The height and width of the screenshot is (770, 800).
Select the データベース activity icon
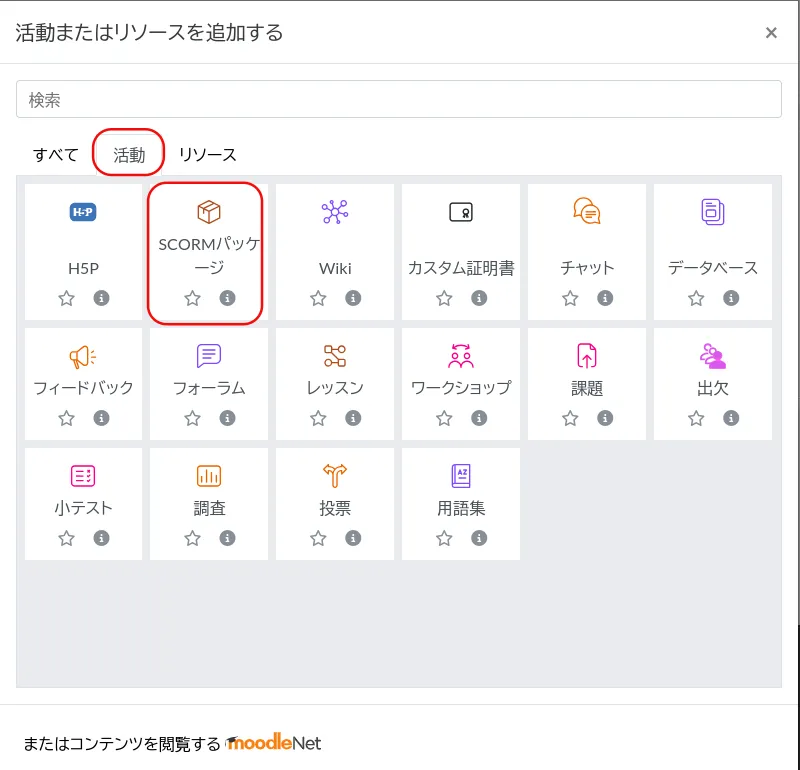pyautogui.click(x=713, y=212)
